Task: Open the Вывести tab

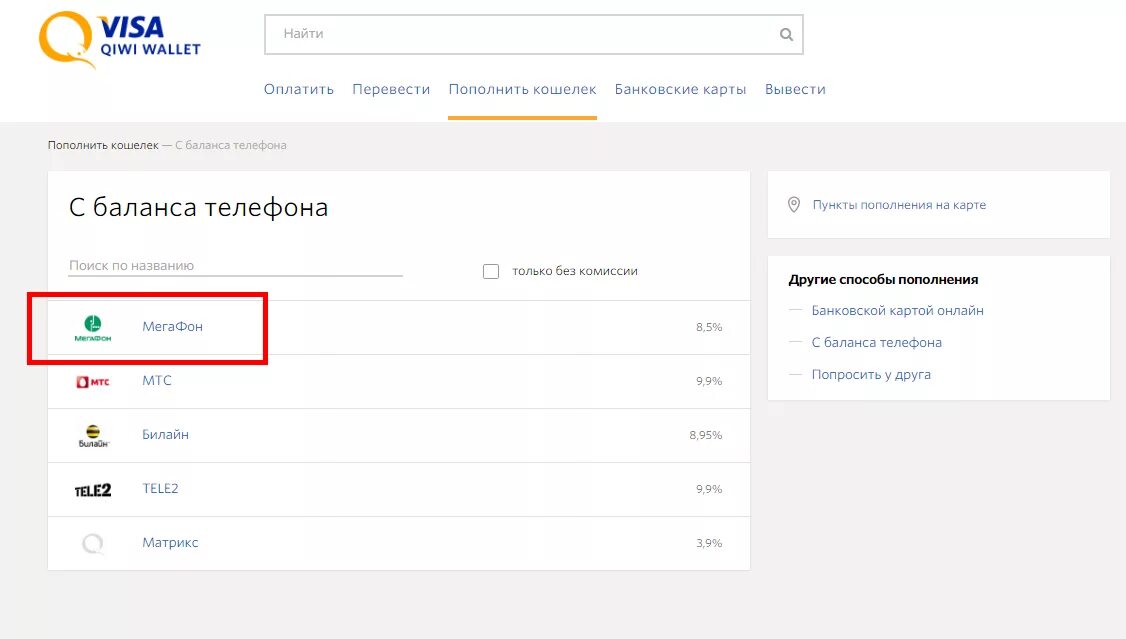Action: pos(795,89)
